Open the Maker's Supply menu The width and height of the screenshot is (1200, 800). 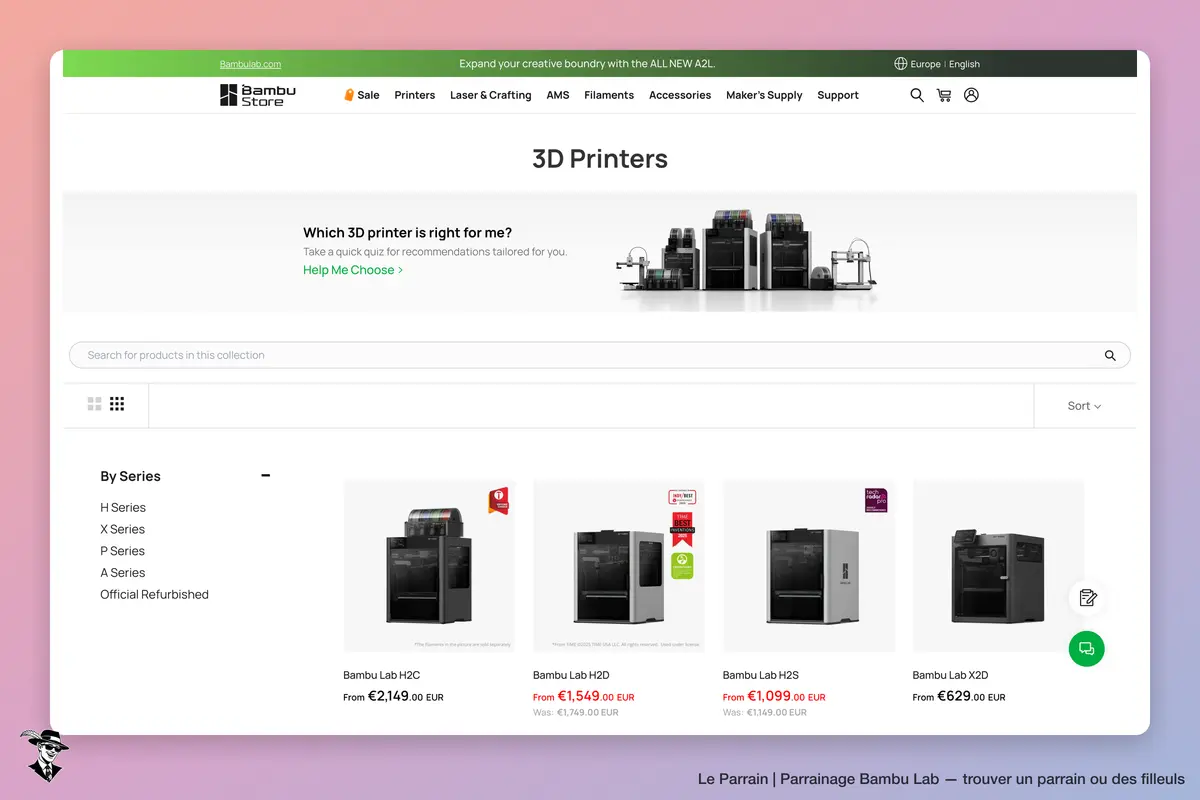coord(764,95)
